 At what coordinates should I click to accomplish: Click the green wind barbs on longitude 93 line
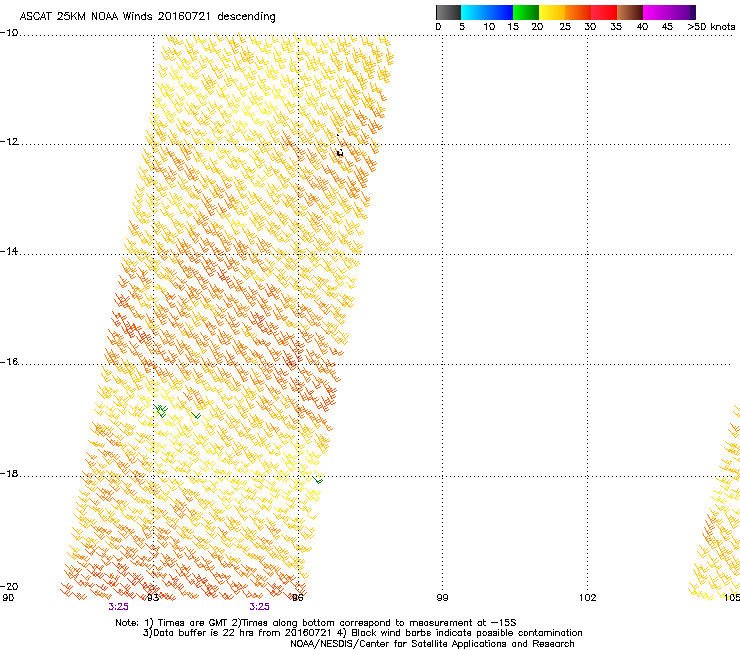(160, 411)
